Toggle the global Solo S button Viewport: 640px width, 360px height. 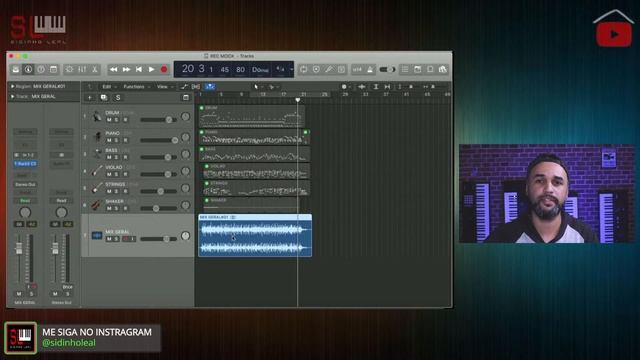tap(118, 98)
